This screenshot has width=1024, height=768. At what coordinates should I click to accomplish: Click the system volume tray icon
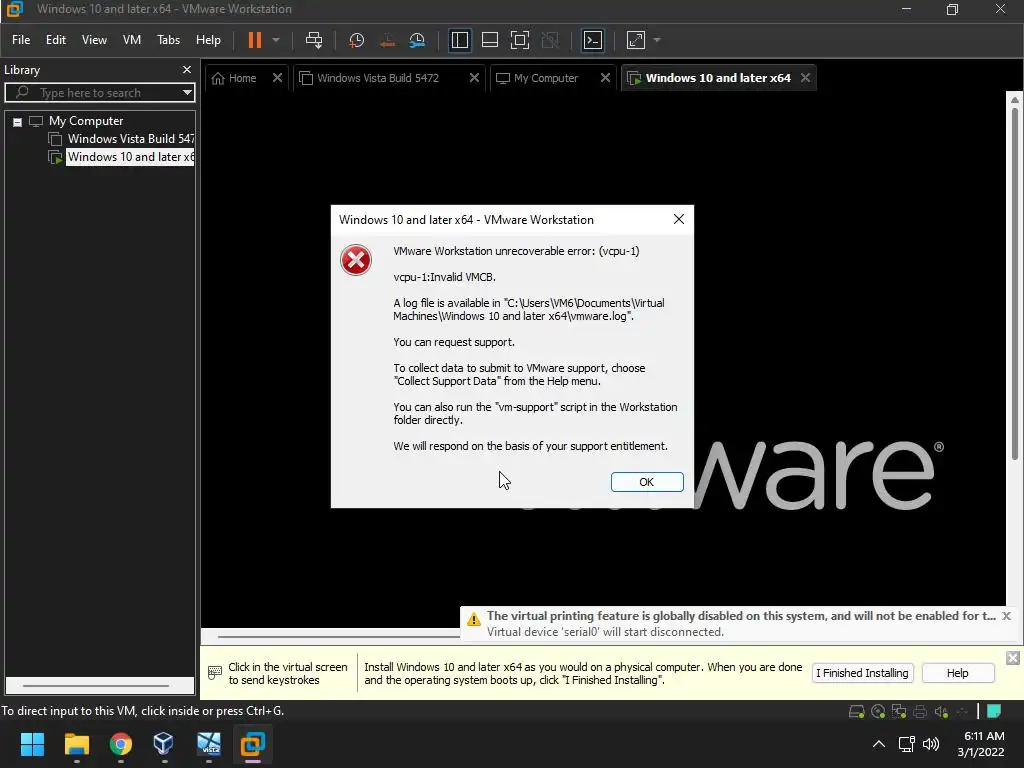point(931,744)
